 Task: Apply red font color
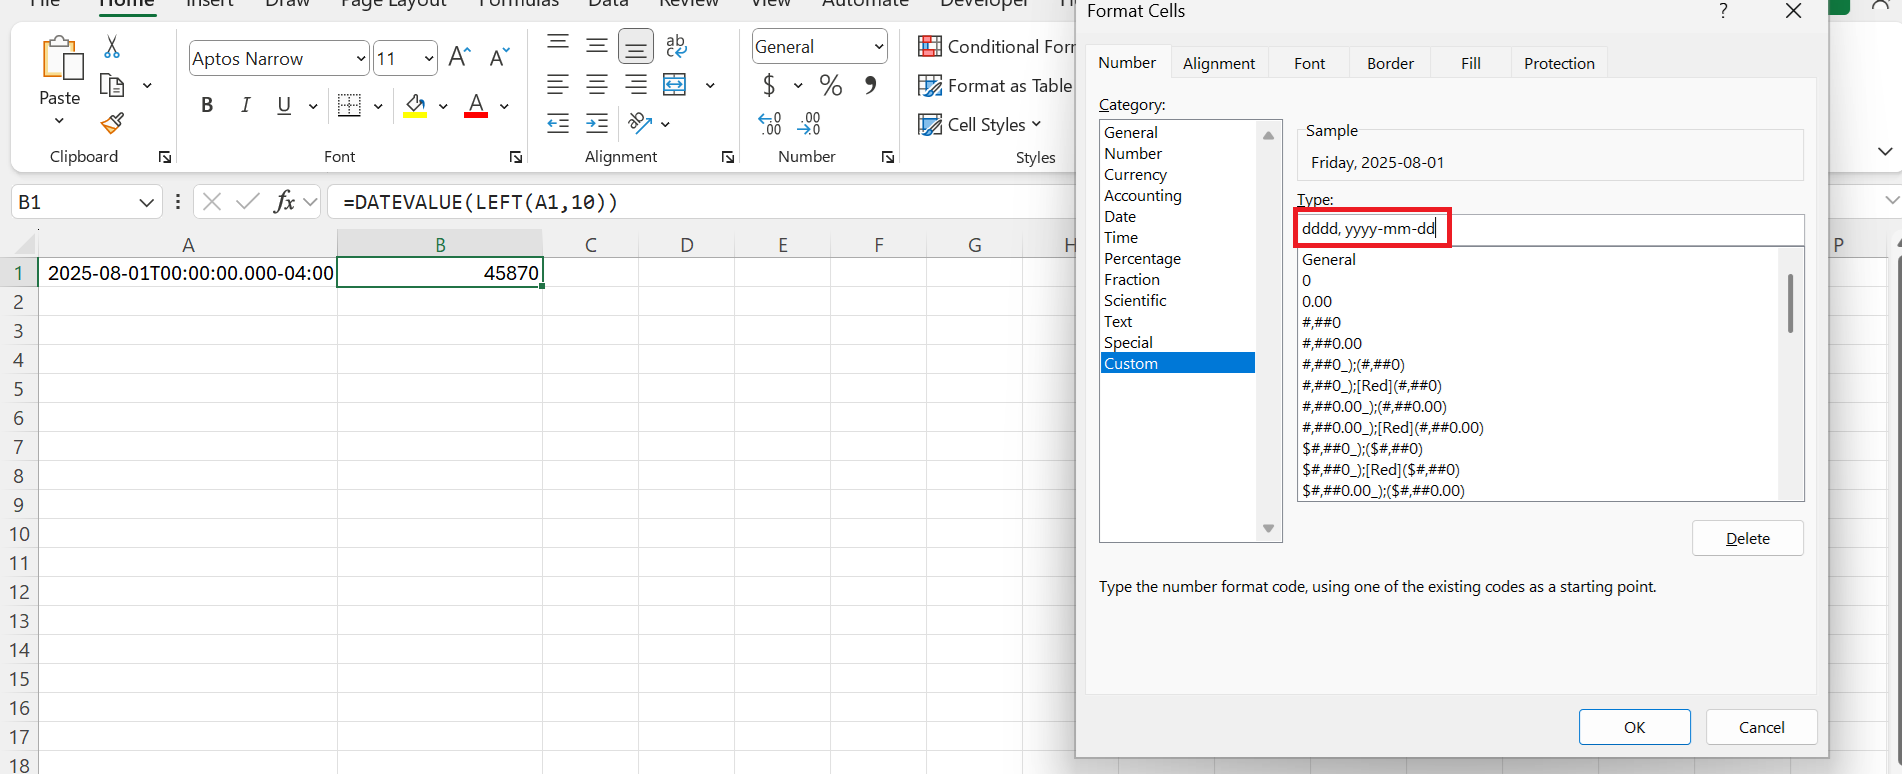[476, 105]
